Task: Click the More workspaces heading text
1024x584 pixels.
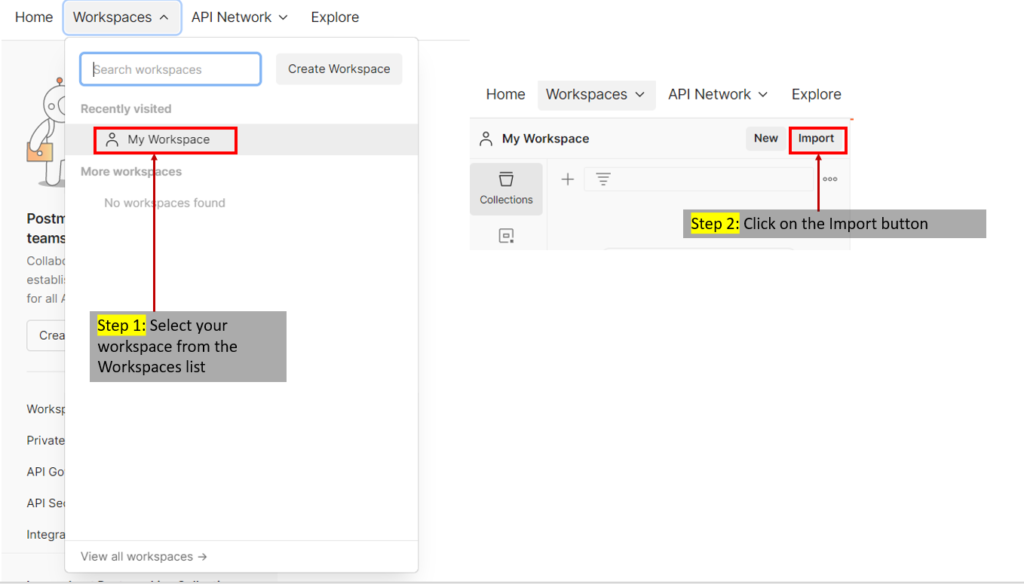Action: coord(131,172)
